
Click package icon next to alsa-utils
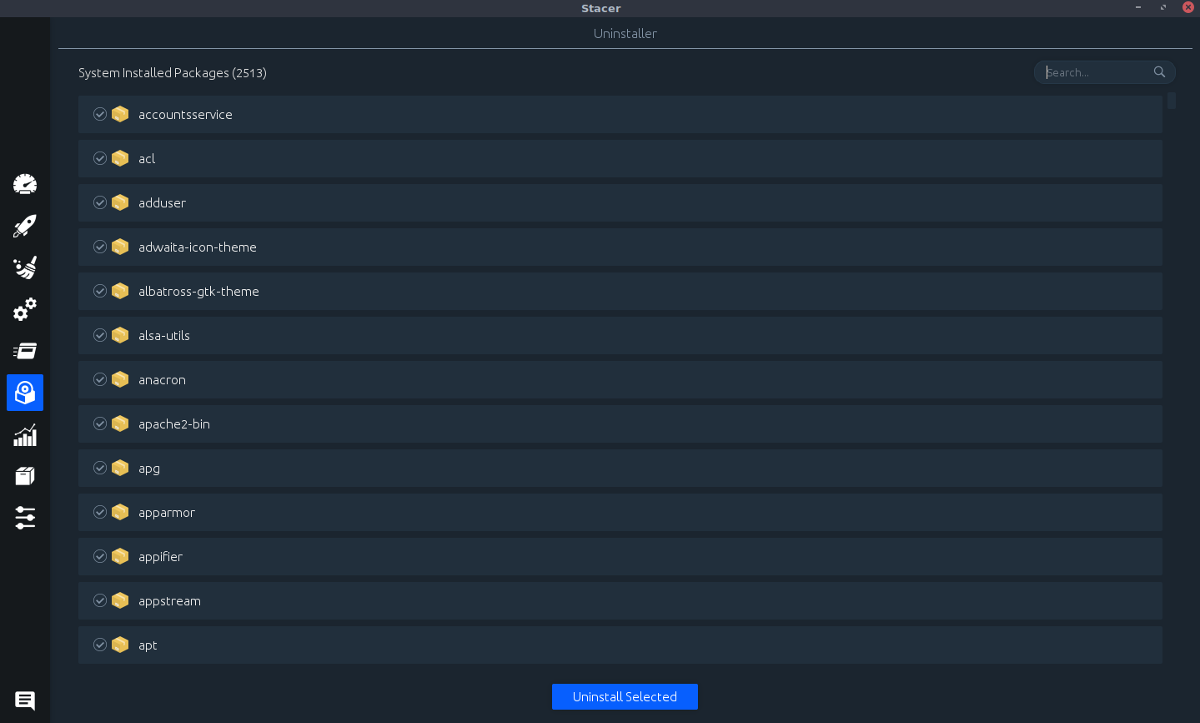click(120, 335)
